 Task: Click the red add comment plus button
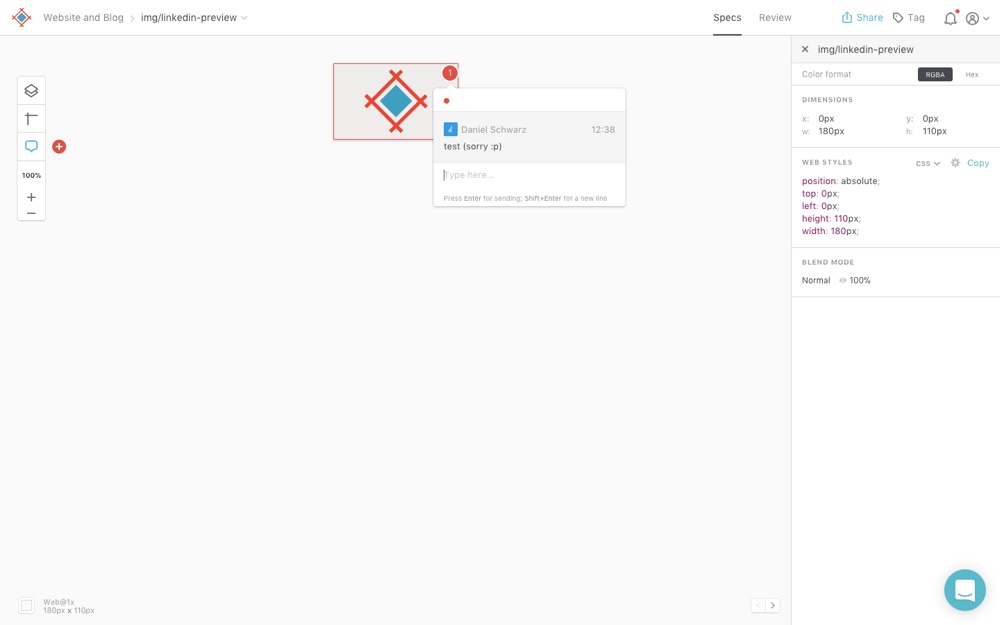click(x=59, y=147)
